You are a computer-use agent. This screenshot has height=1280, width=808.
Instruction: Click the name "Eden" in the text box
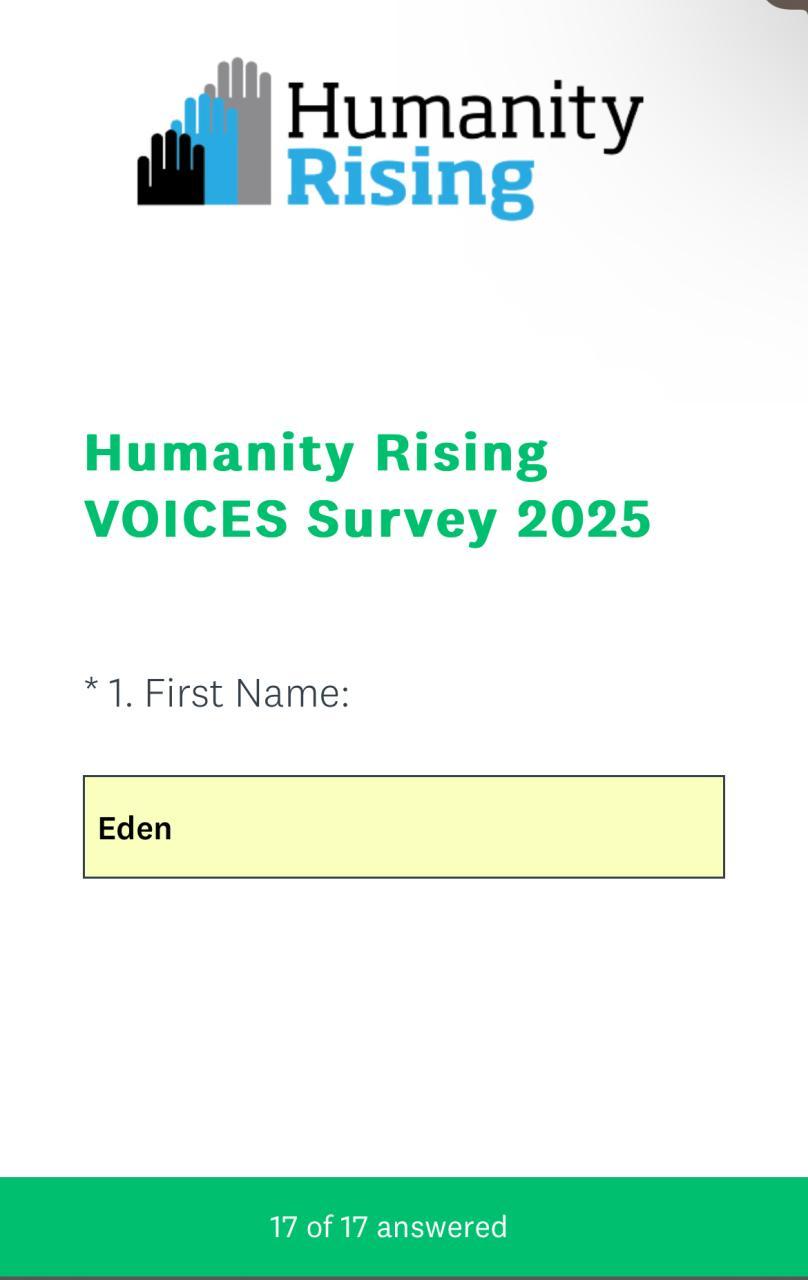pos(135,829)
